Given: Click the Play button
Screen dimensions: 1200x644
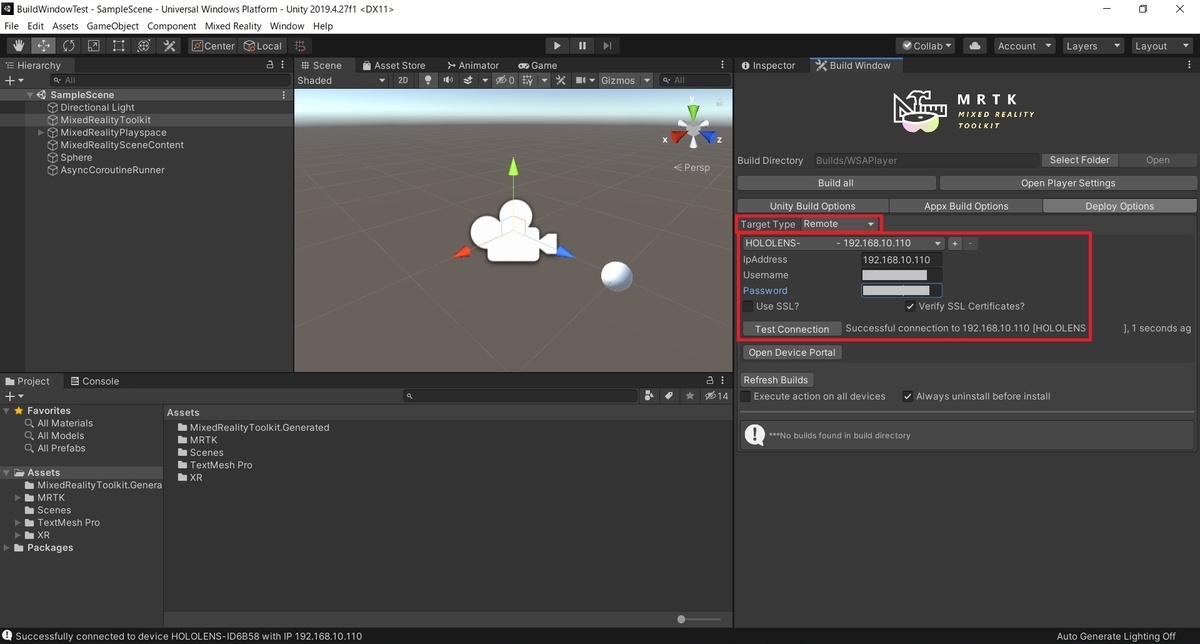Looking at the screenshot, I should pos(557,46).
